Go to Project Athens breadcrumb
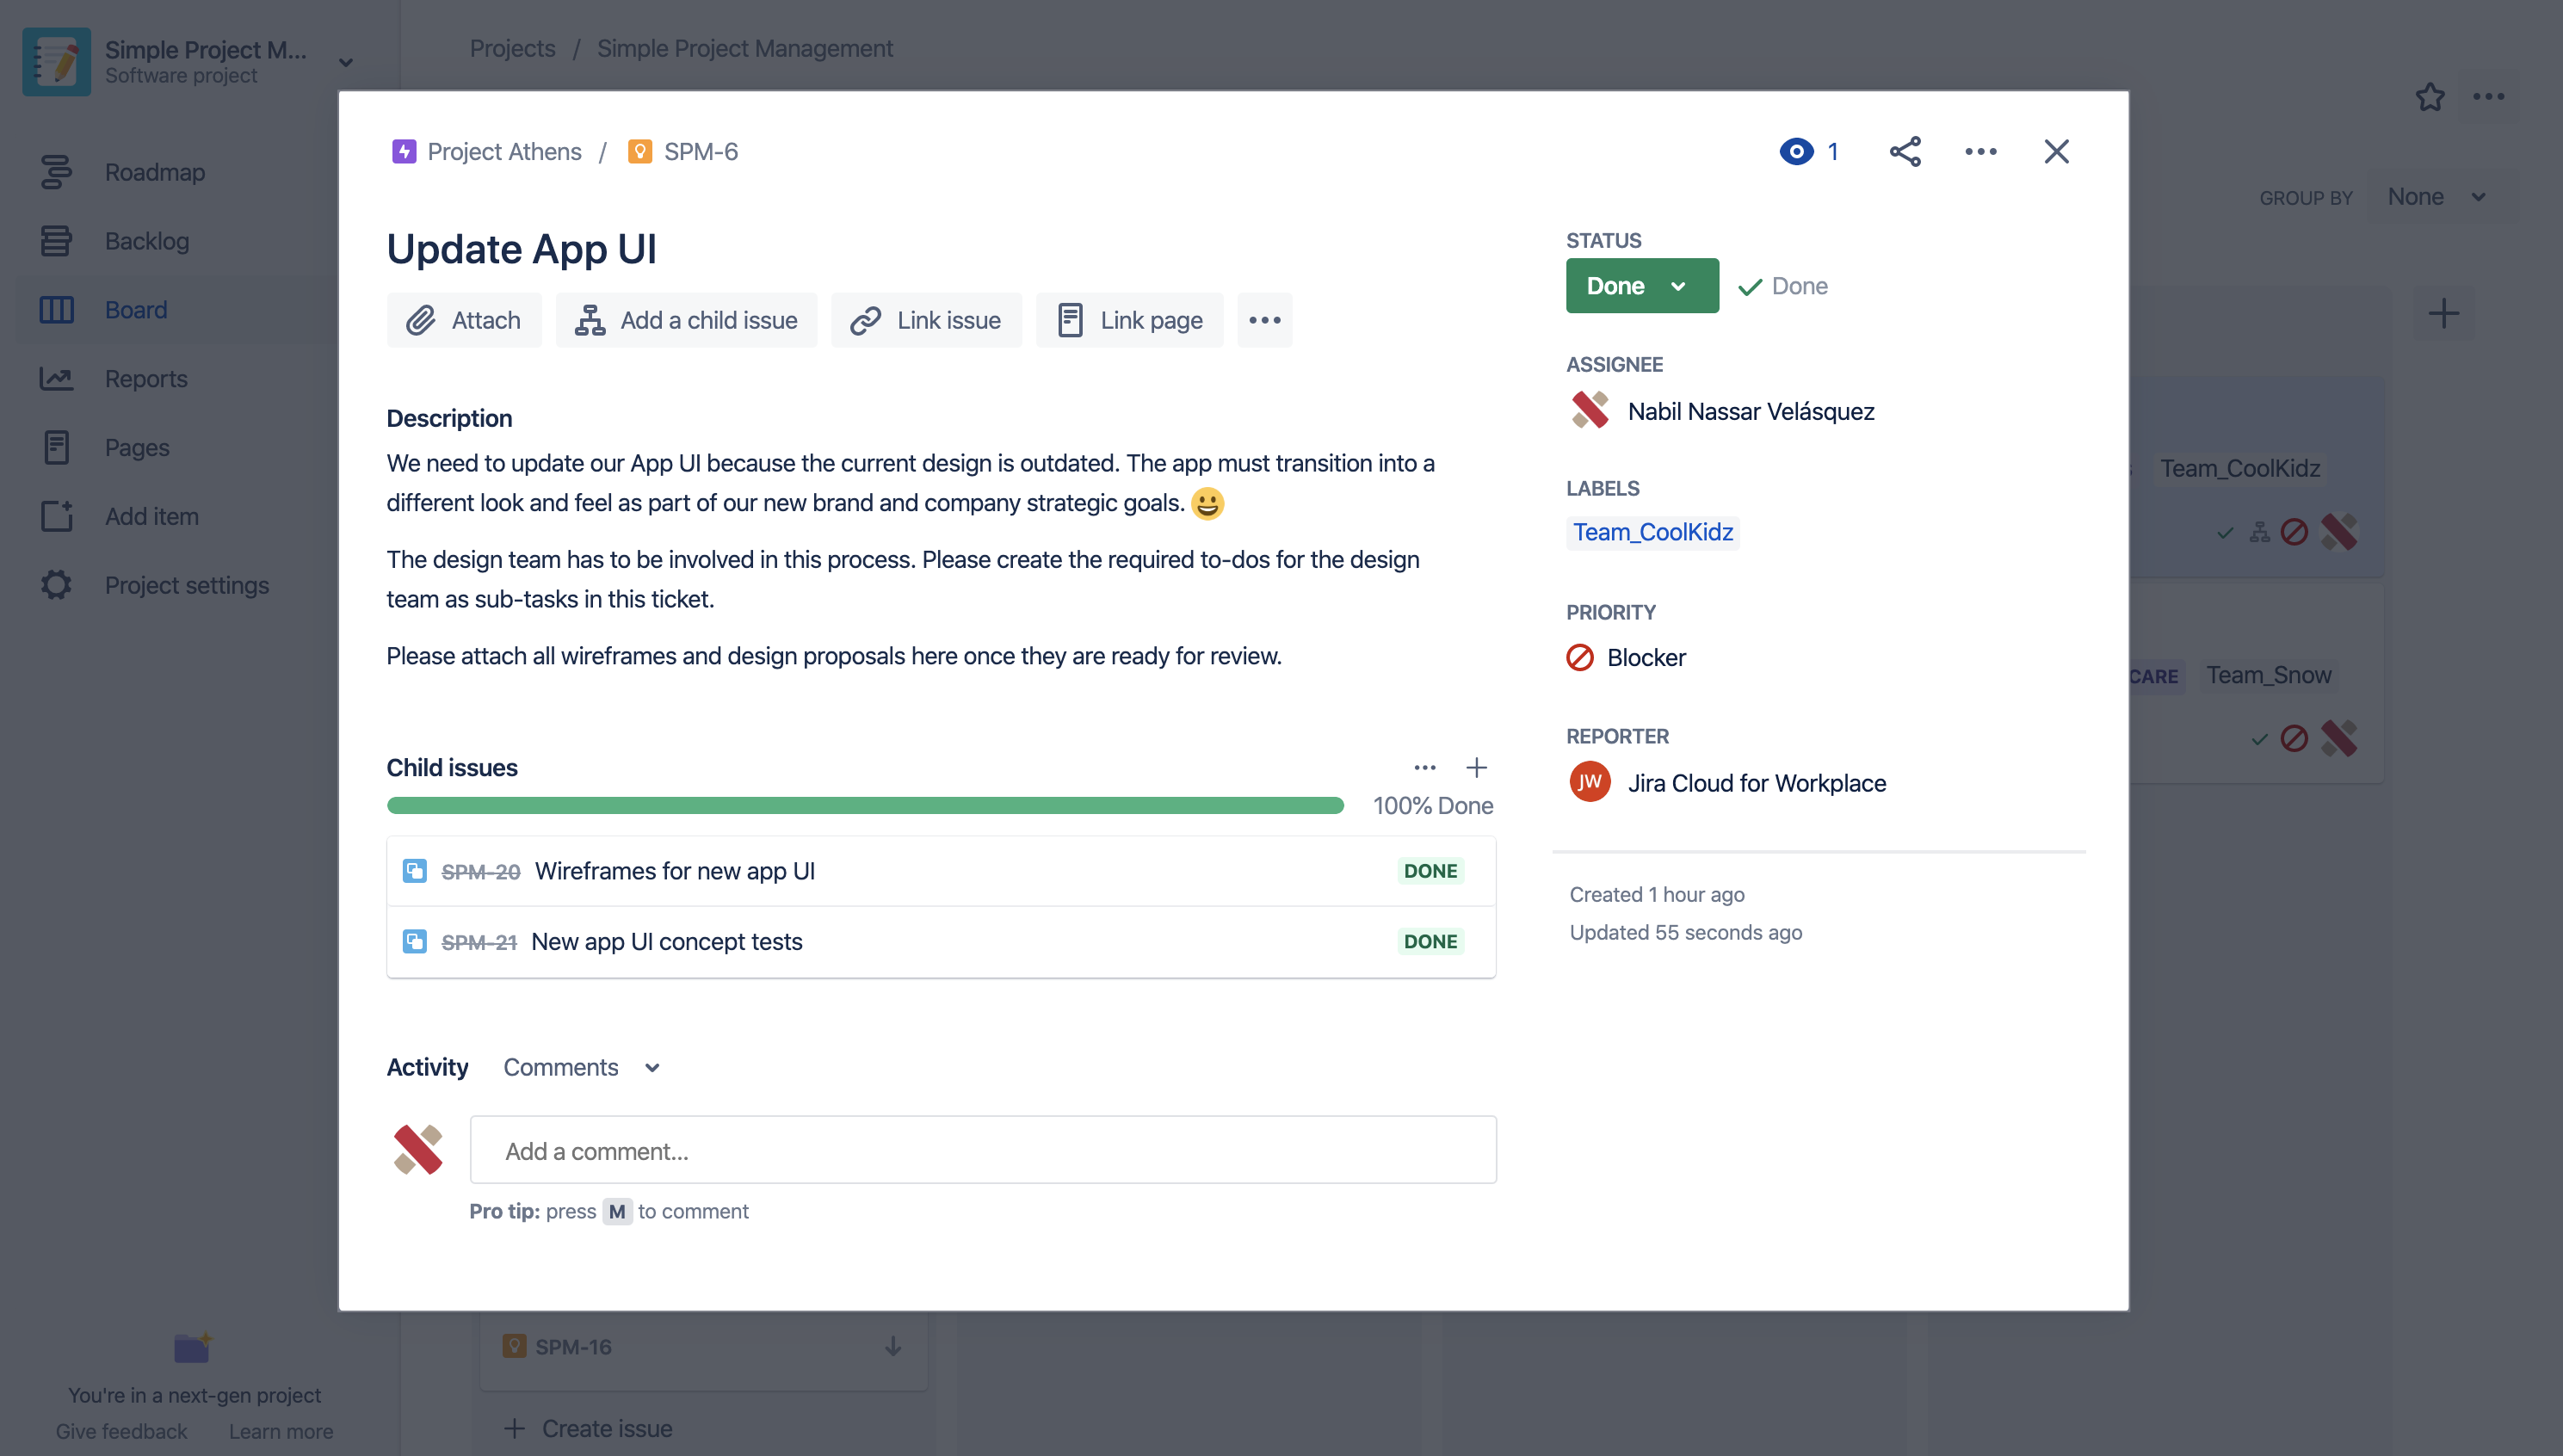The height and width of the screenshot is (1456, 2563). [503, 151]
